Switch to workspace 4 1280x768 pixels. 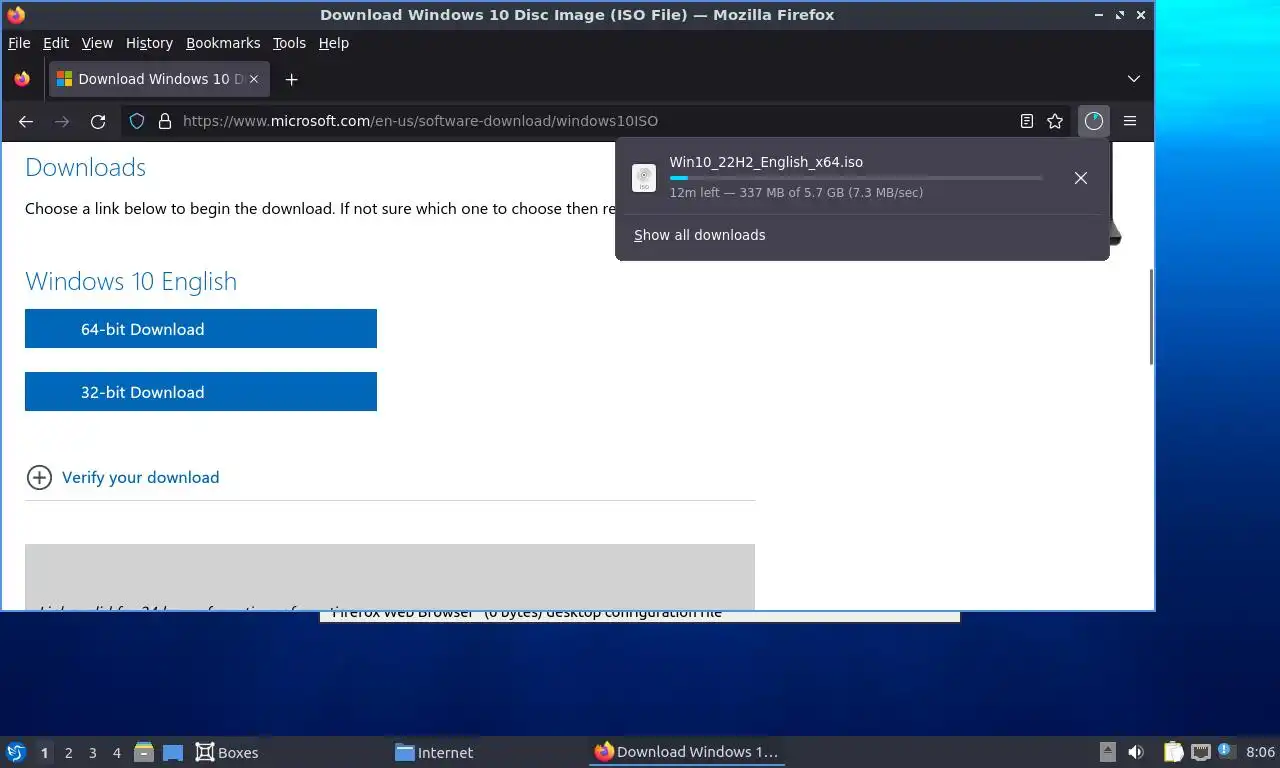[x=116, y=752]
